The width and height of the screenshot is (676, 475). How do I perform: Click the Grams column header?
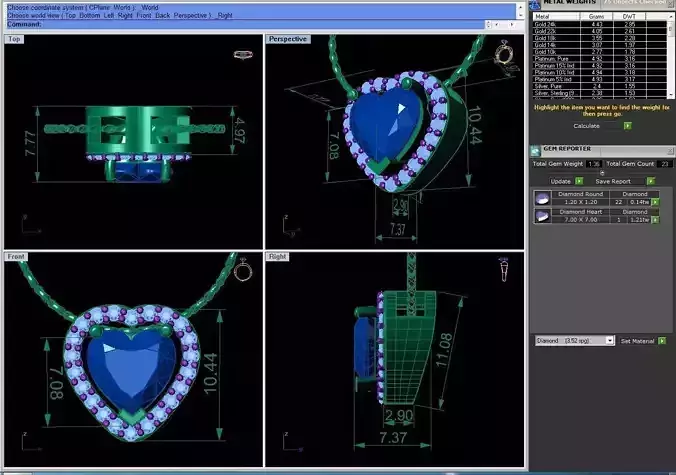[596, 16]
